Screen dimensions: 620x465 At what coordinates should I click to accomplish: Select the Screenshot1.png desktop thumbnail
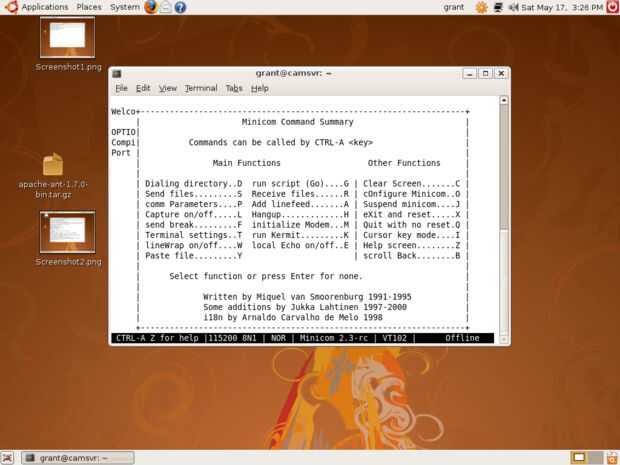click(68, 37)
